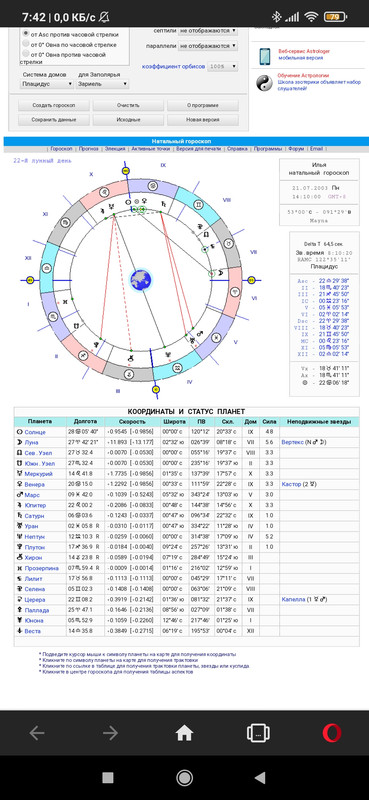
Task: Open the для Заполярья Зариель dropdown
Action: (103, 84)
